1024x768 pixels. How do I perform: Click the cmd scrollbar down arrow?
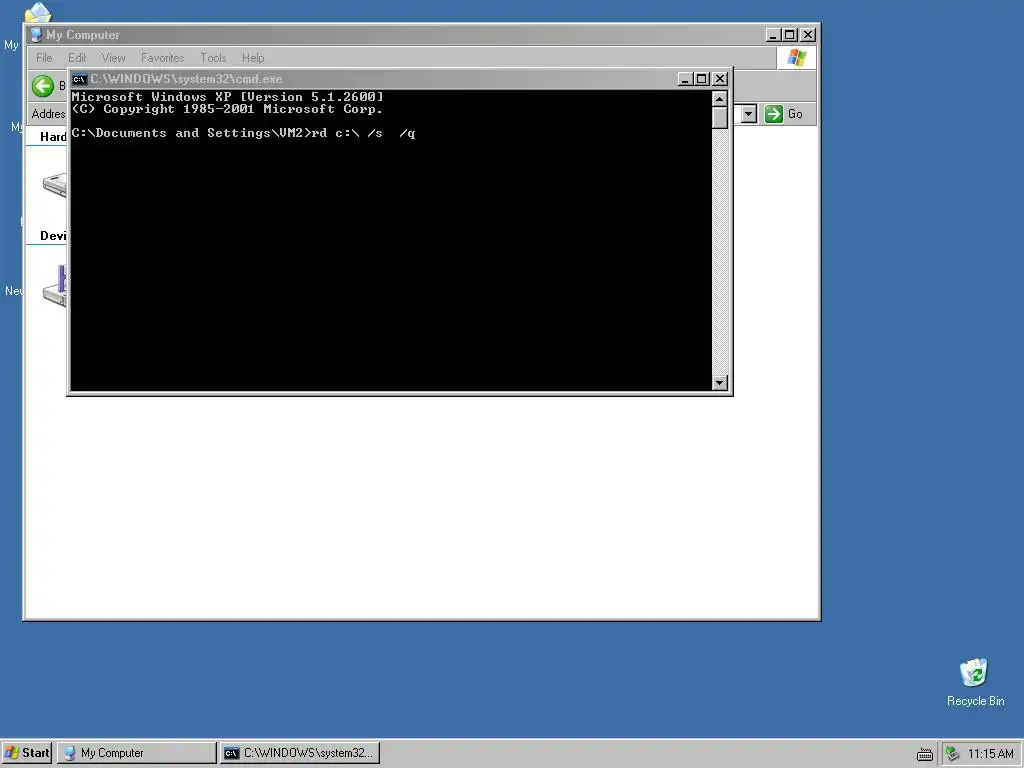point(719,383)
